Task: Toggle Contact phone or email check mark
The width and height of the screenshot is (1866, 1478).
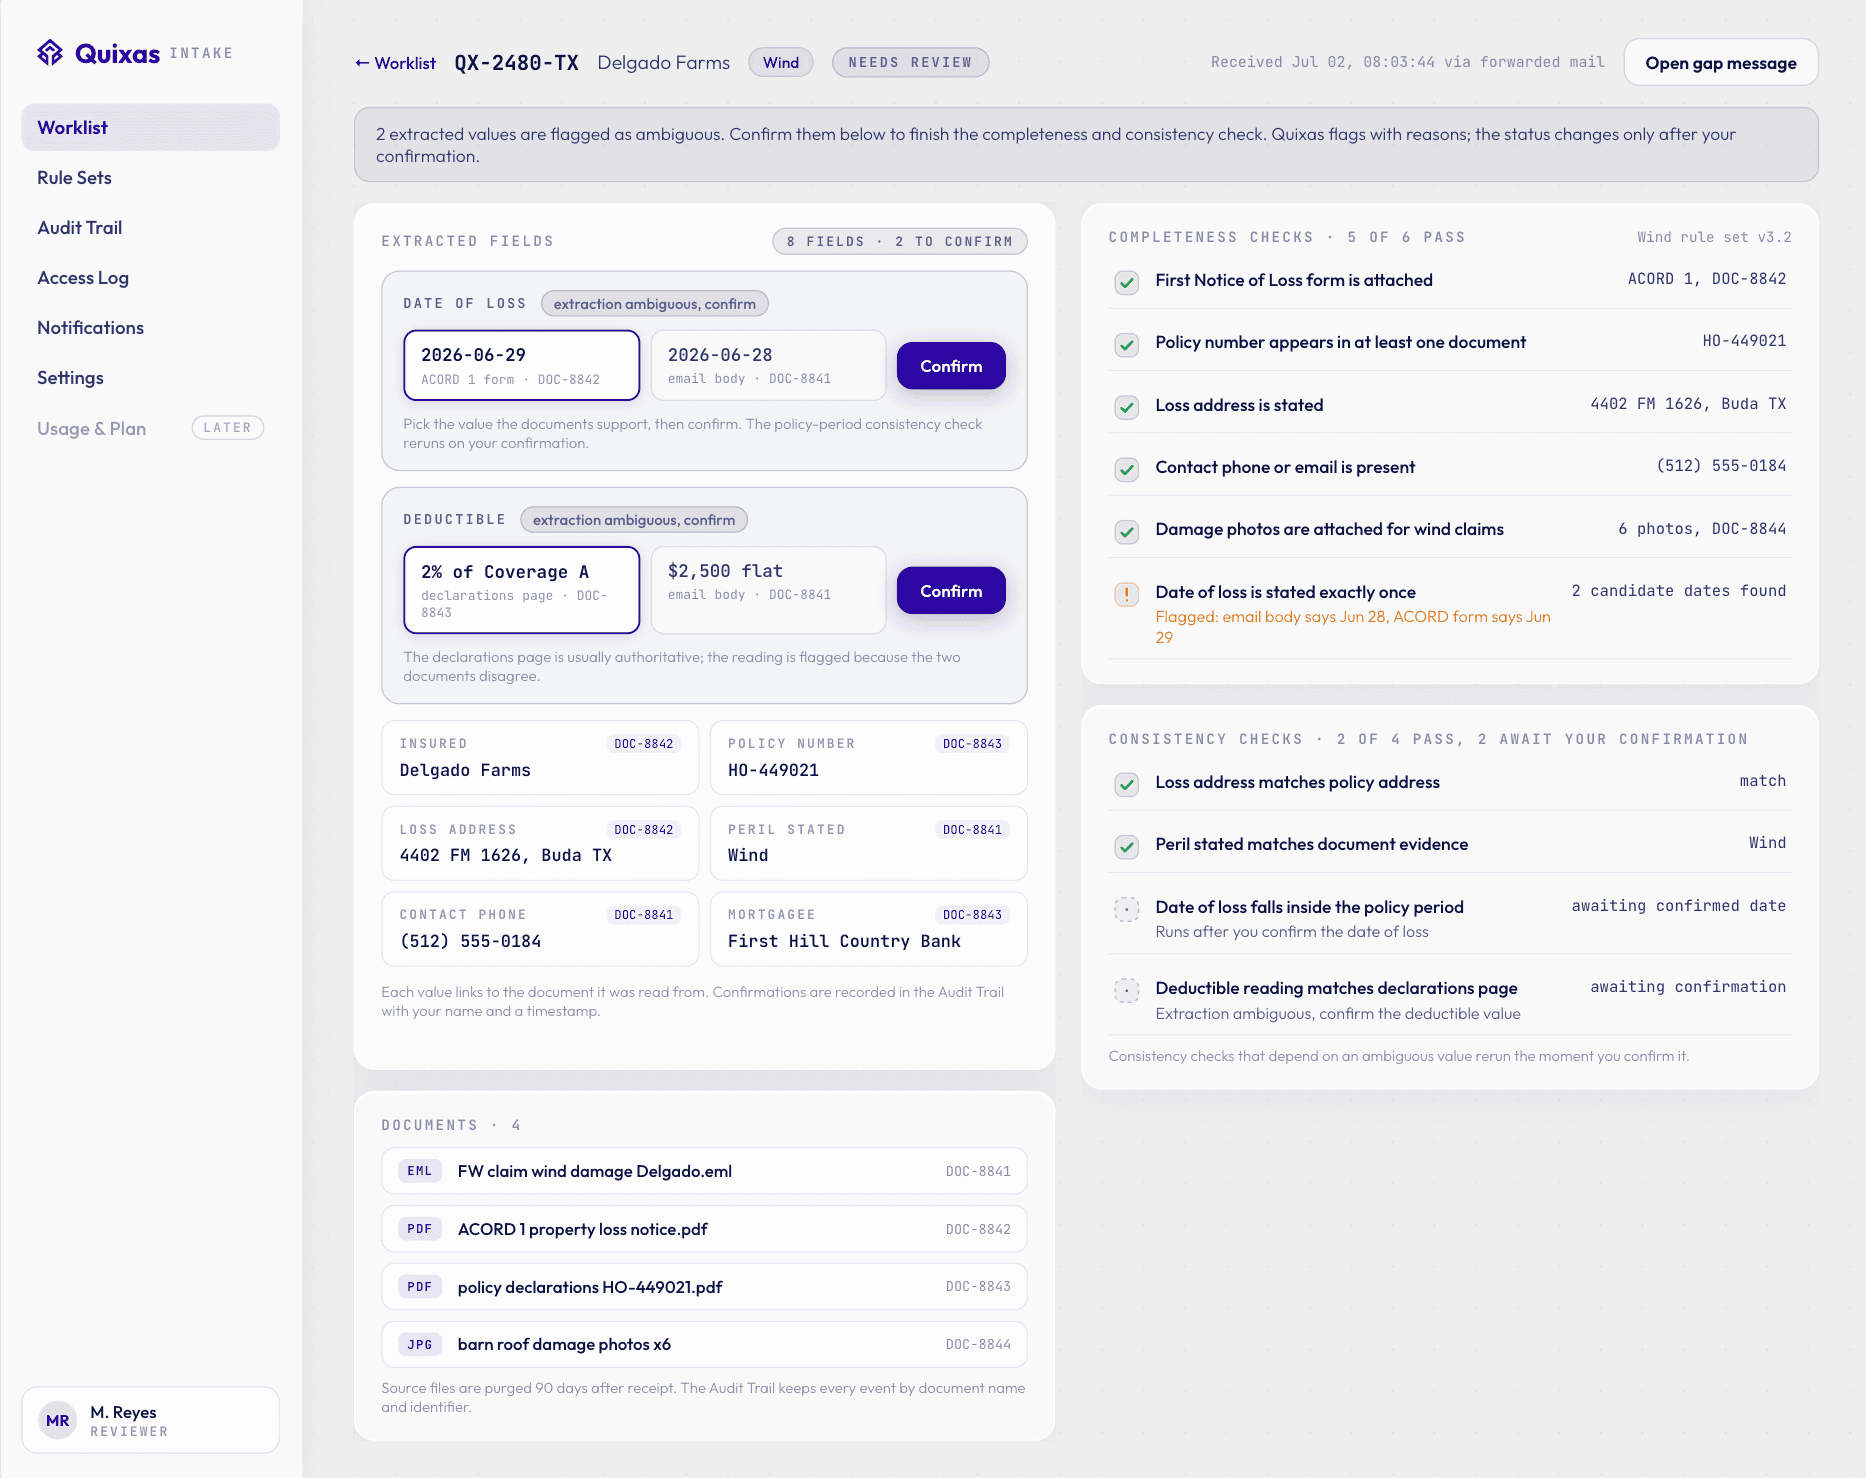Action: (x=1127, y=469)
